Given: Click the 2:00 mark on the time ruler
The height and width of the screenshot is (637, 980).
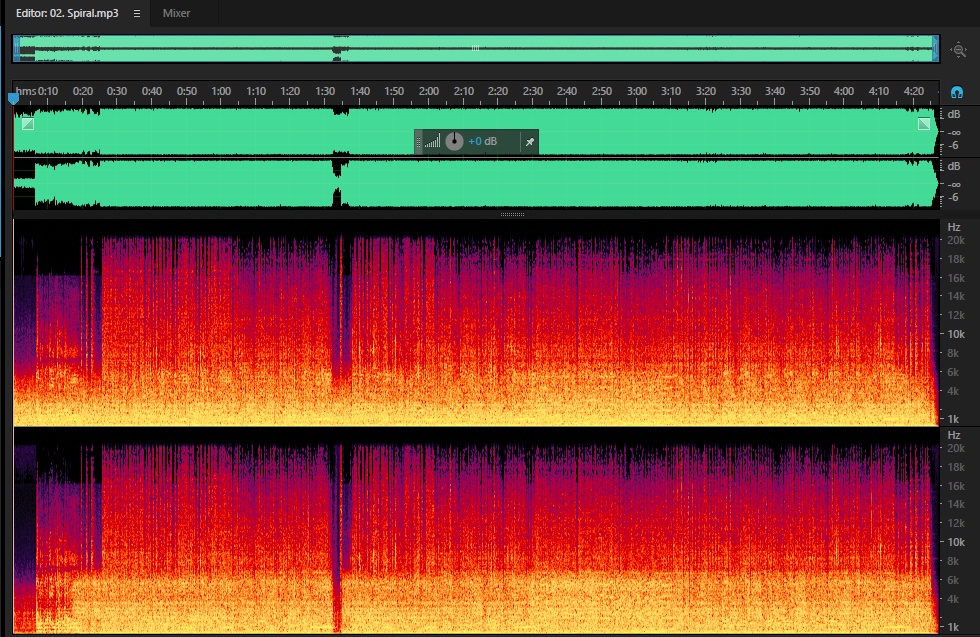Looking at the screenshot, I should point(429,91).
